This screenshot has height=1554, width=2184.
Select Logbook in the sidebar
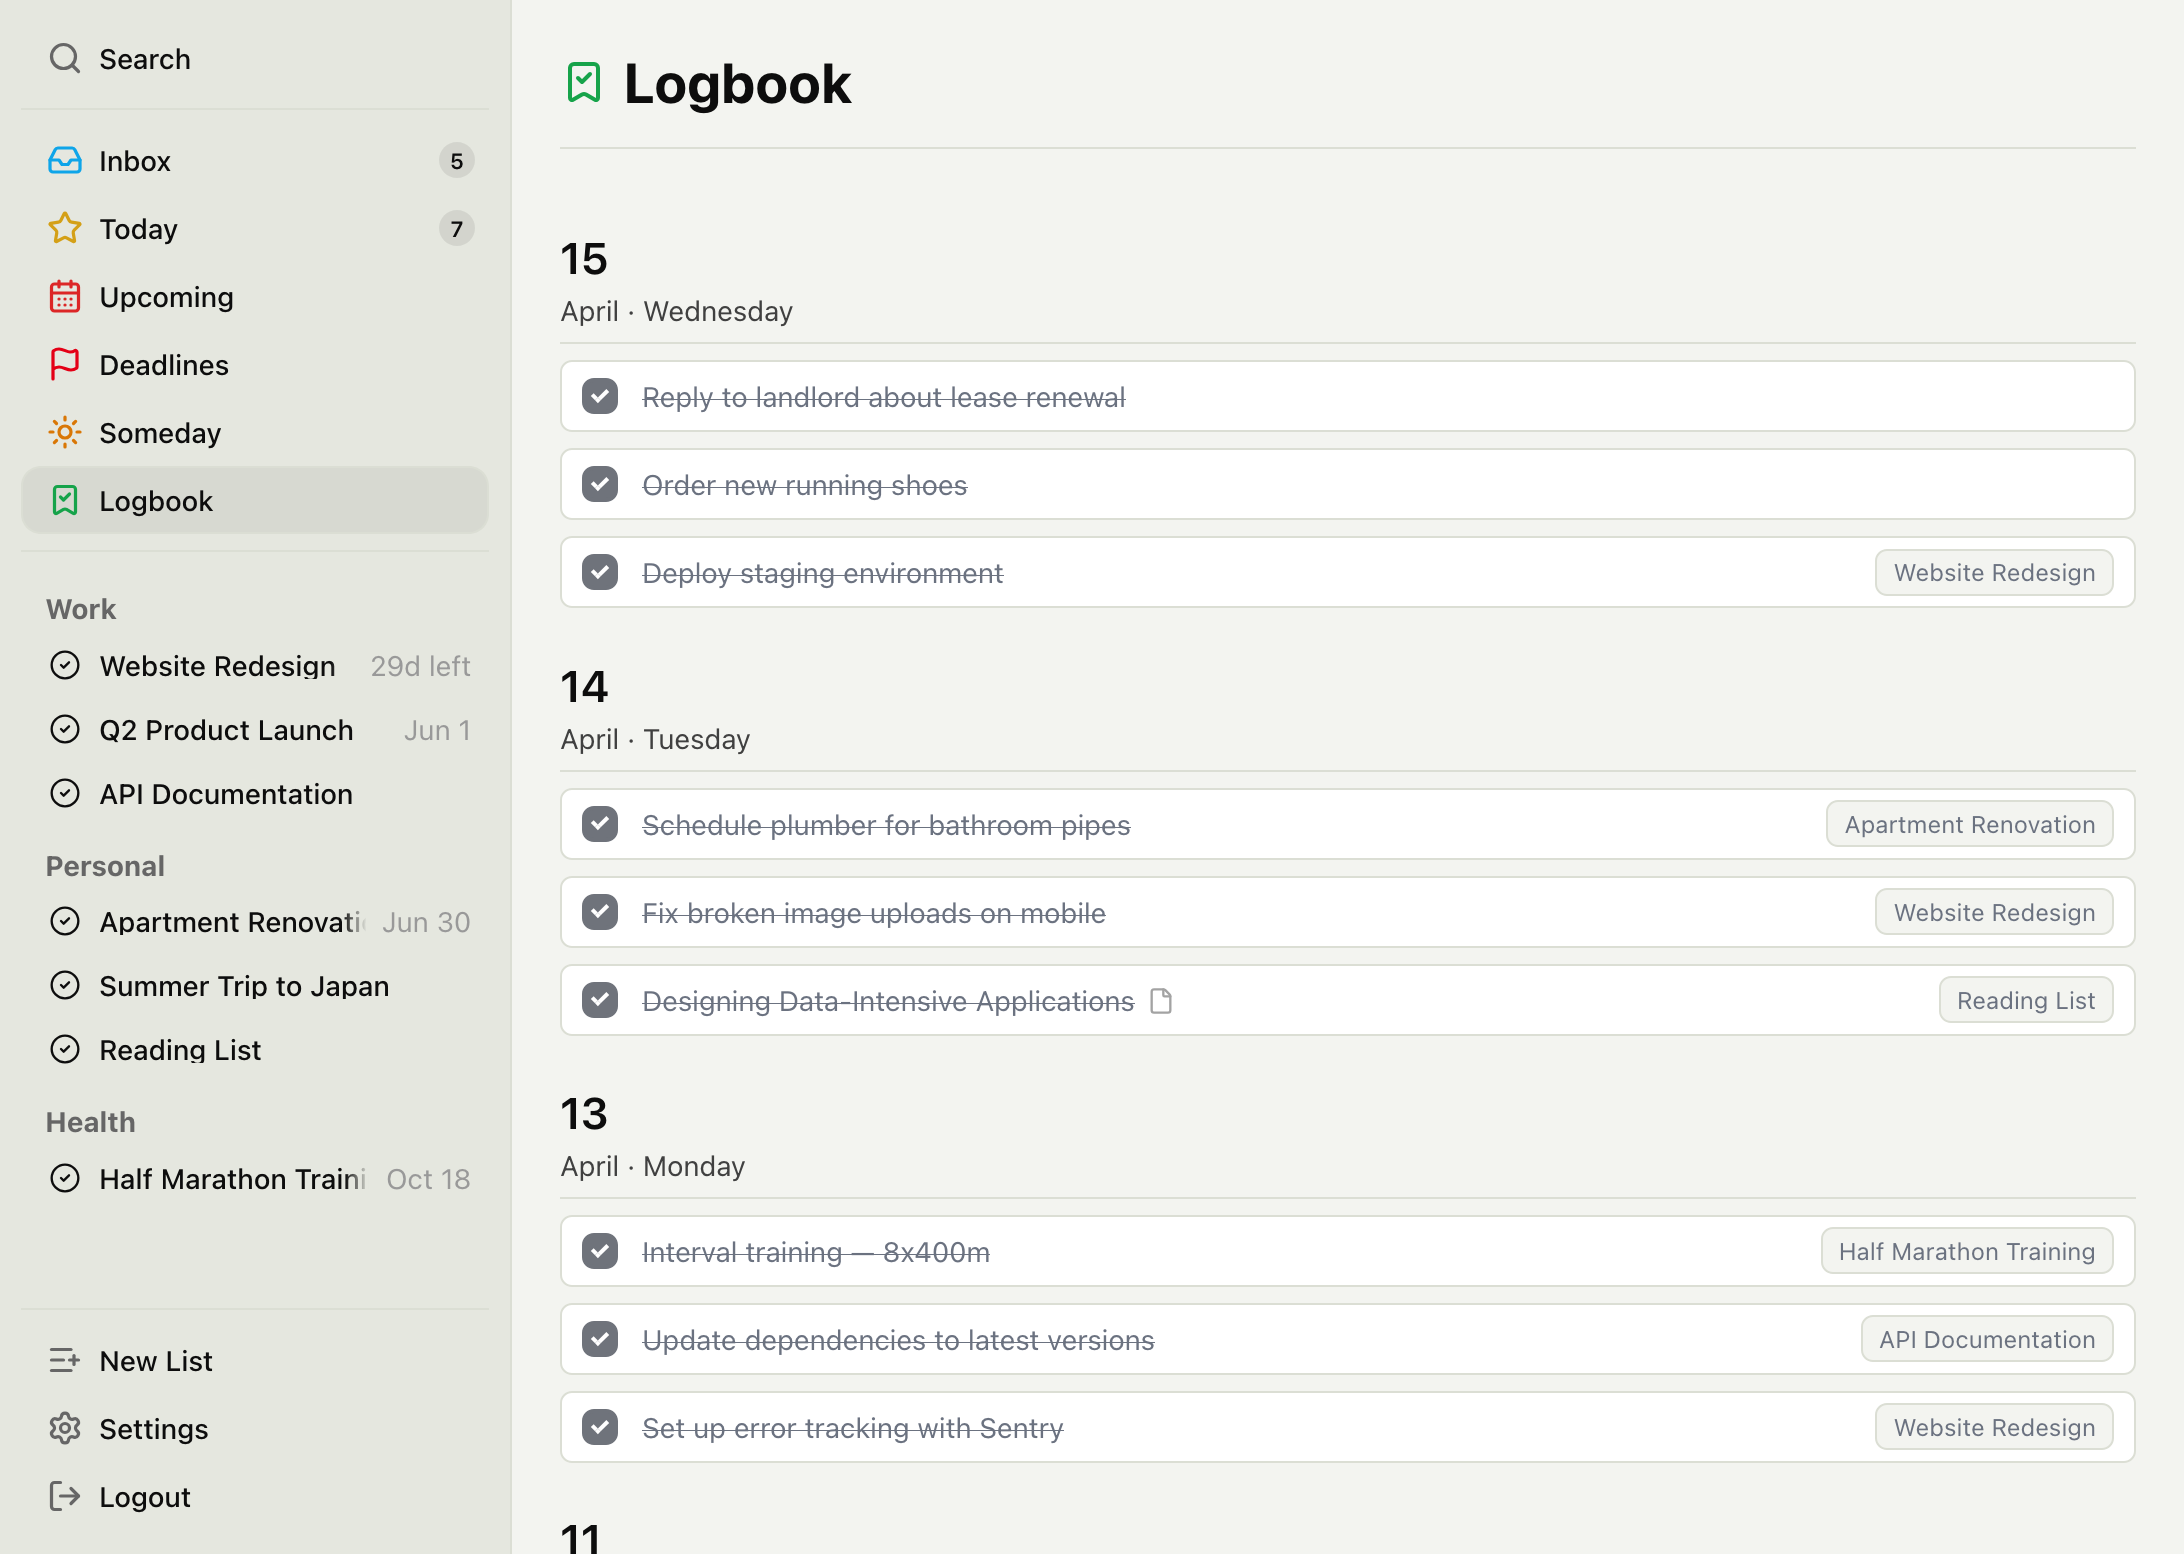pos(255,501)
